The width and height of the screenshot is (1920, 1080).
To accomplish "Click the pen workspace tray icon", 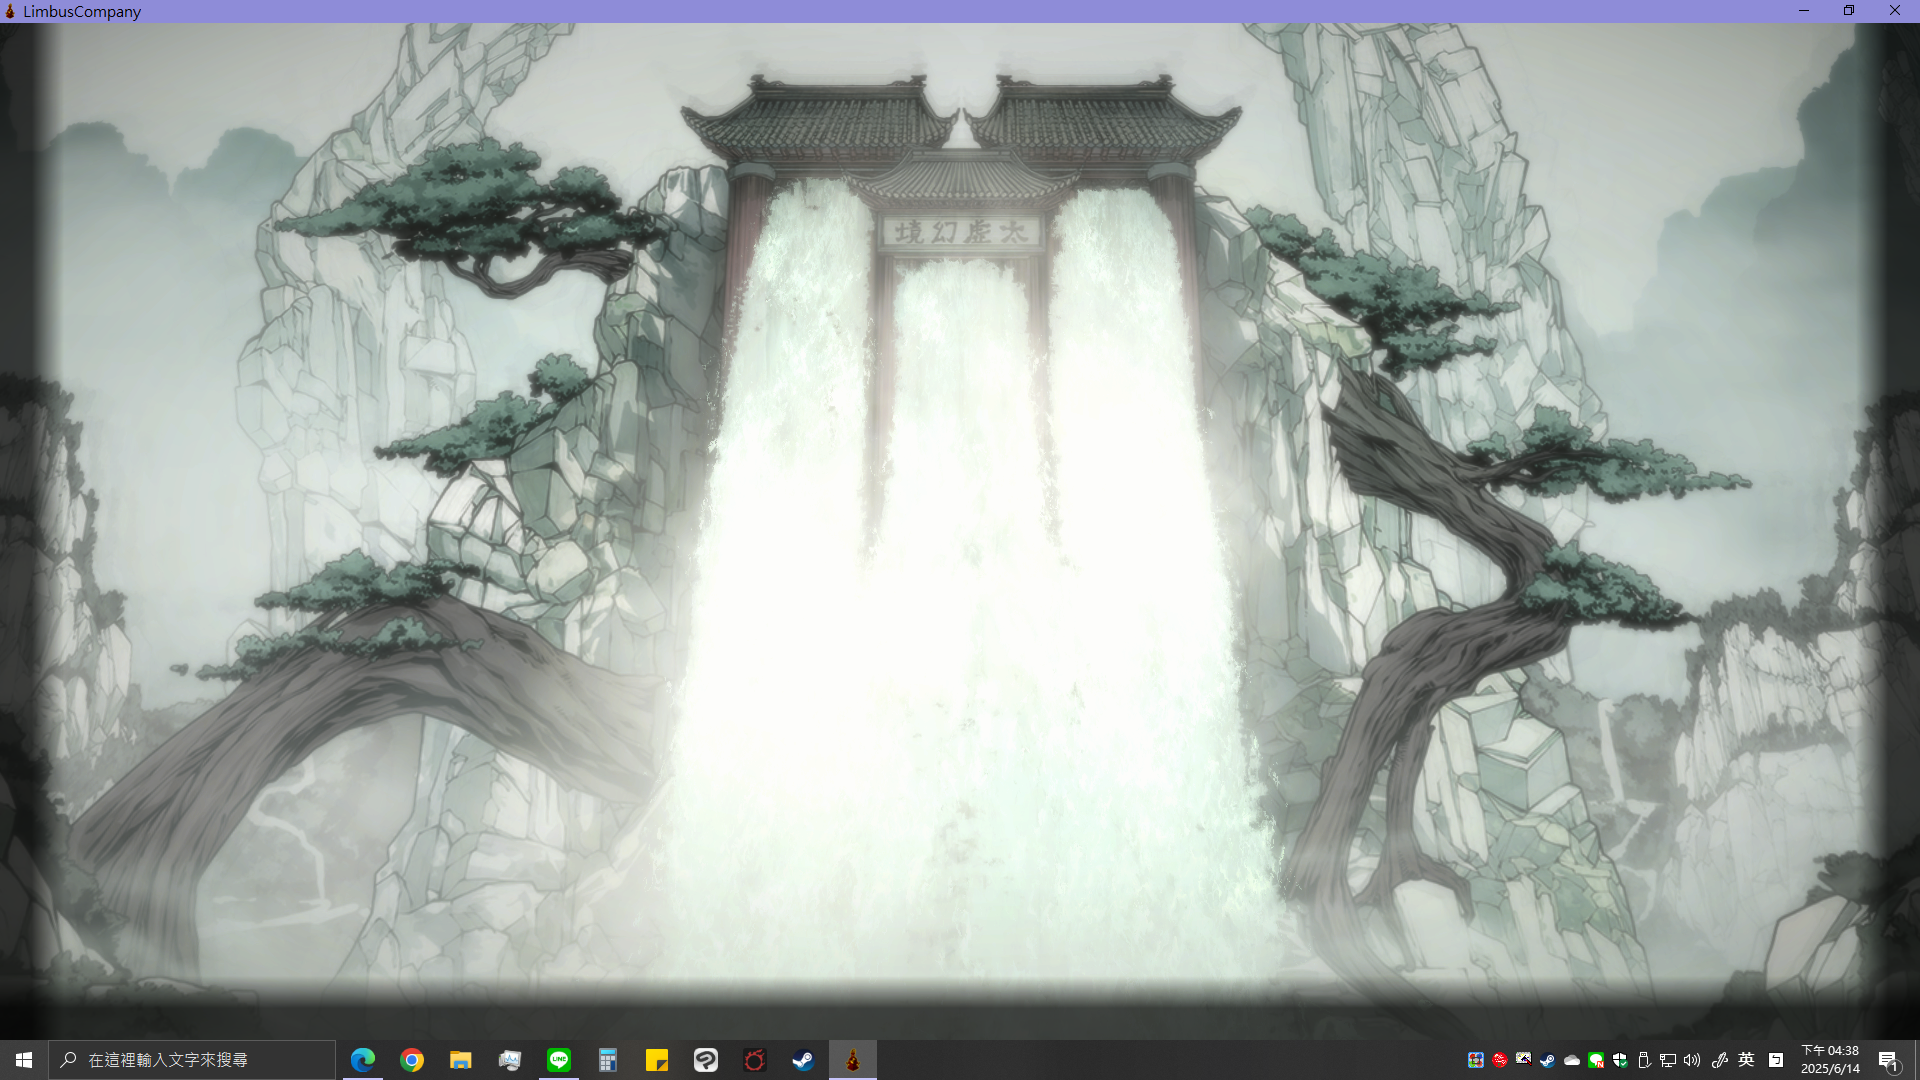I will click(1719, 1060).
